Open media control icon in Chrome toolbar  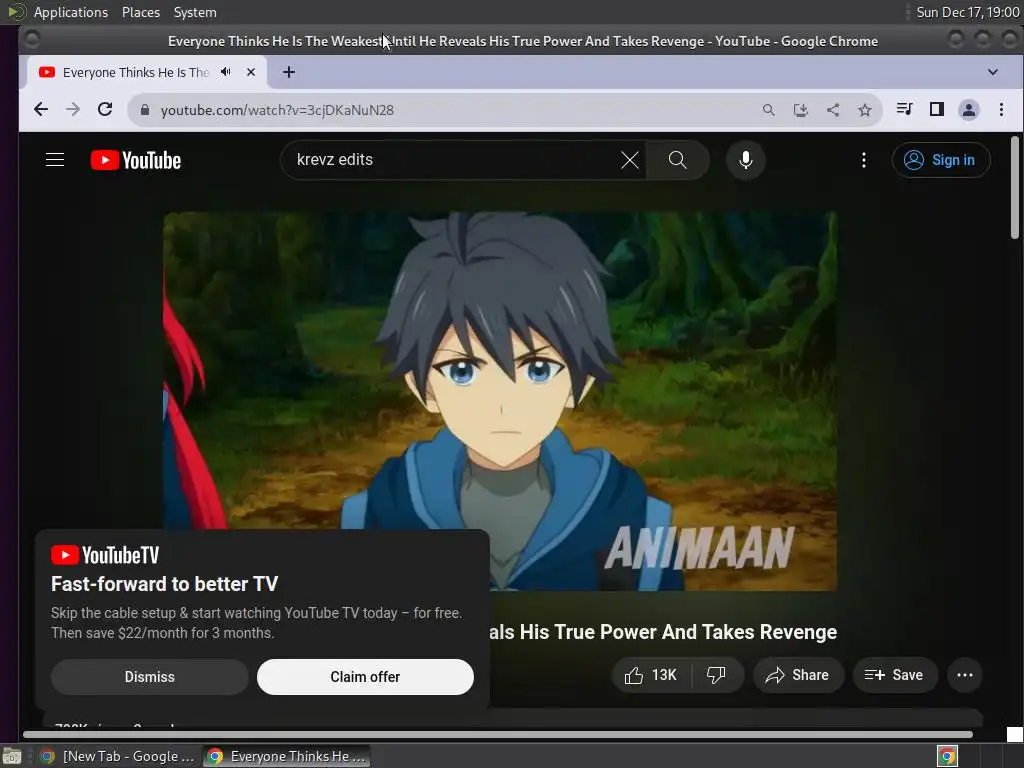904,109
